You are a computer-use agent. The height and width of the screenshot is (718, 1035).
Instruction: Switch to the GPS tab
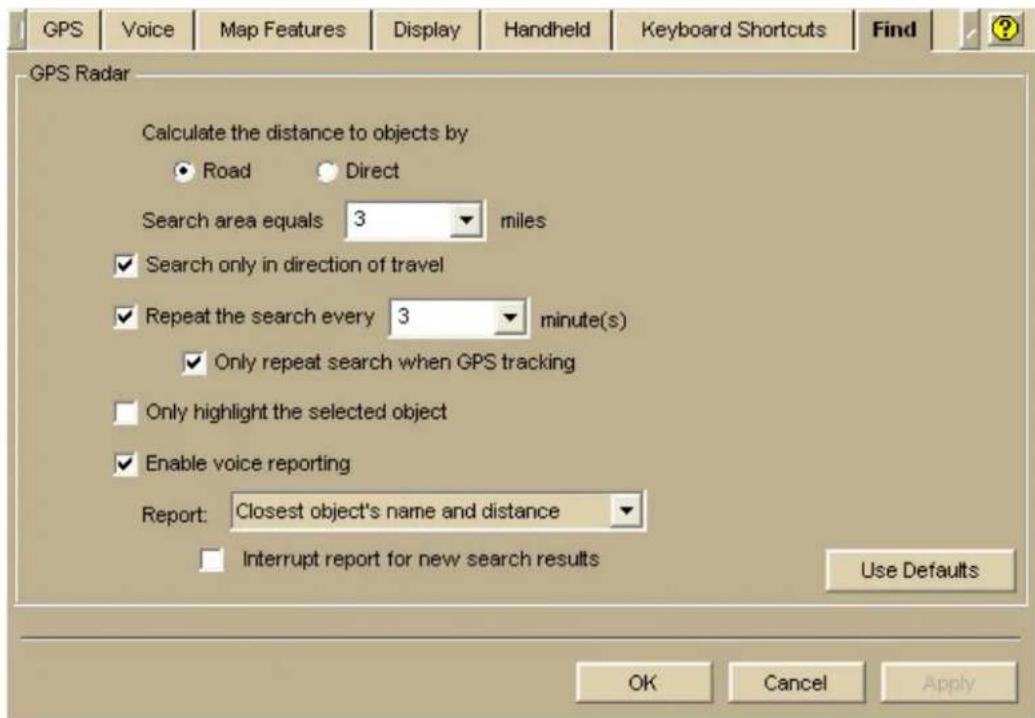[63, 30]
